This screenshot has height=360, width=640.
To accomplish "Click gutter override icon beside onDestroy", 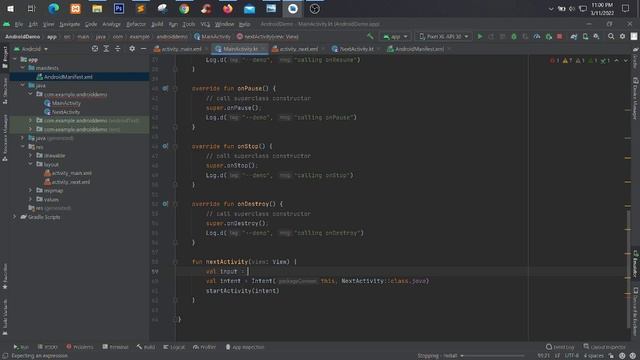I will [165, 204].
